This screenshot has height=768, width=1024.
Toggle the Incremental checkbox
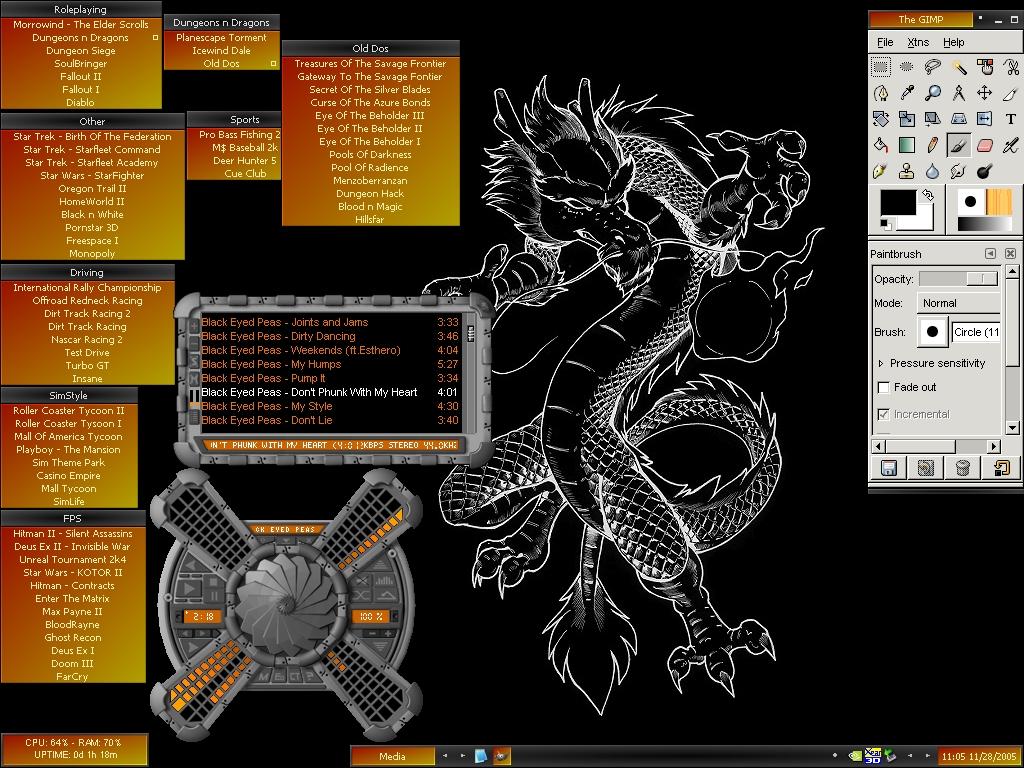coord(884,414)
